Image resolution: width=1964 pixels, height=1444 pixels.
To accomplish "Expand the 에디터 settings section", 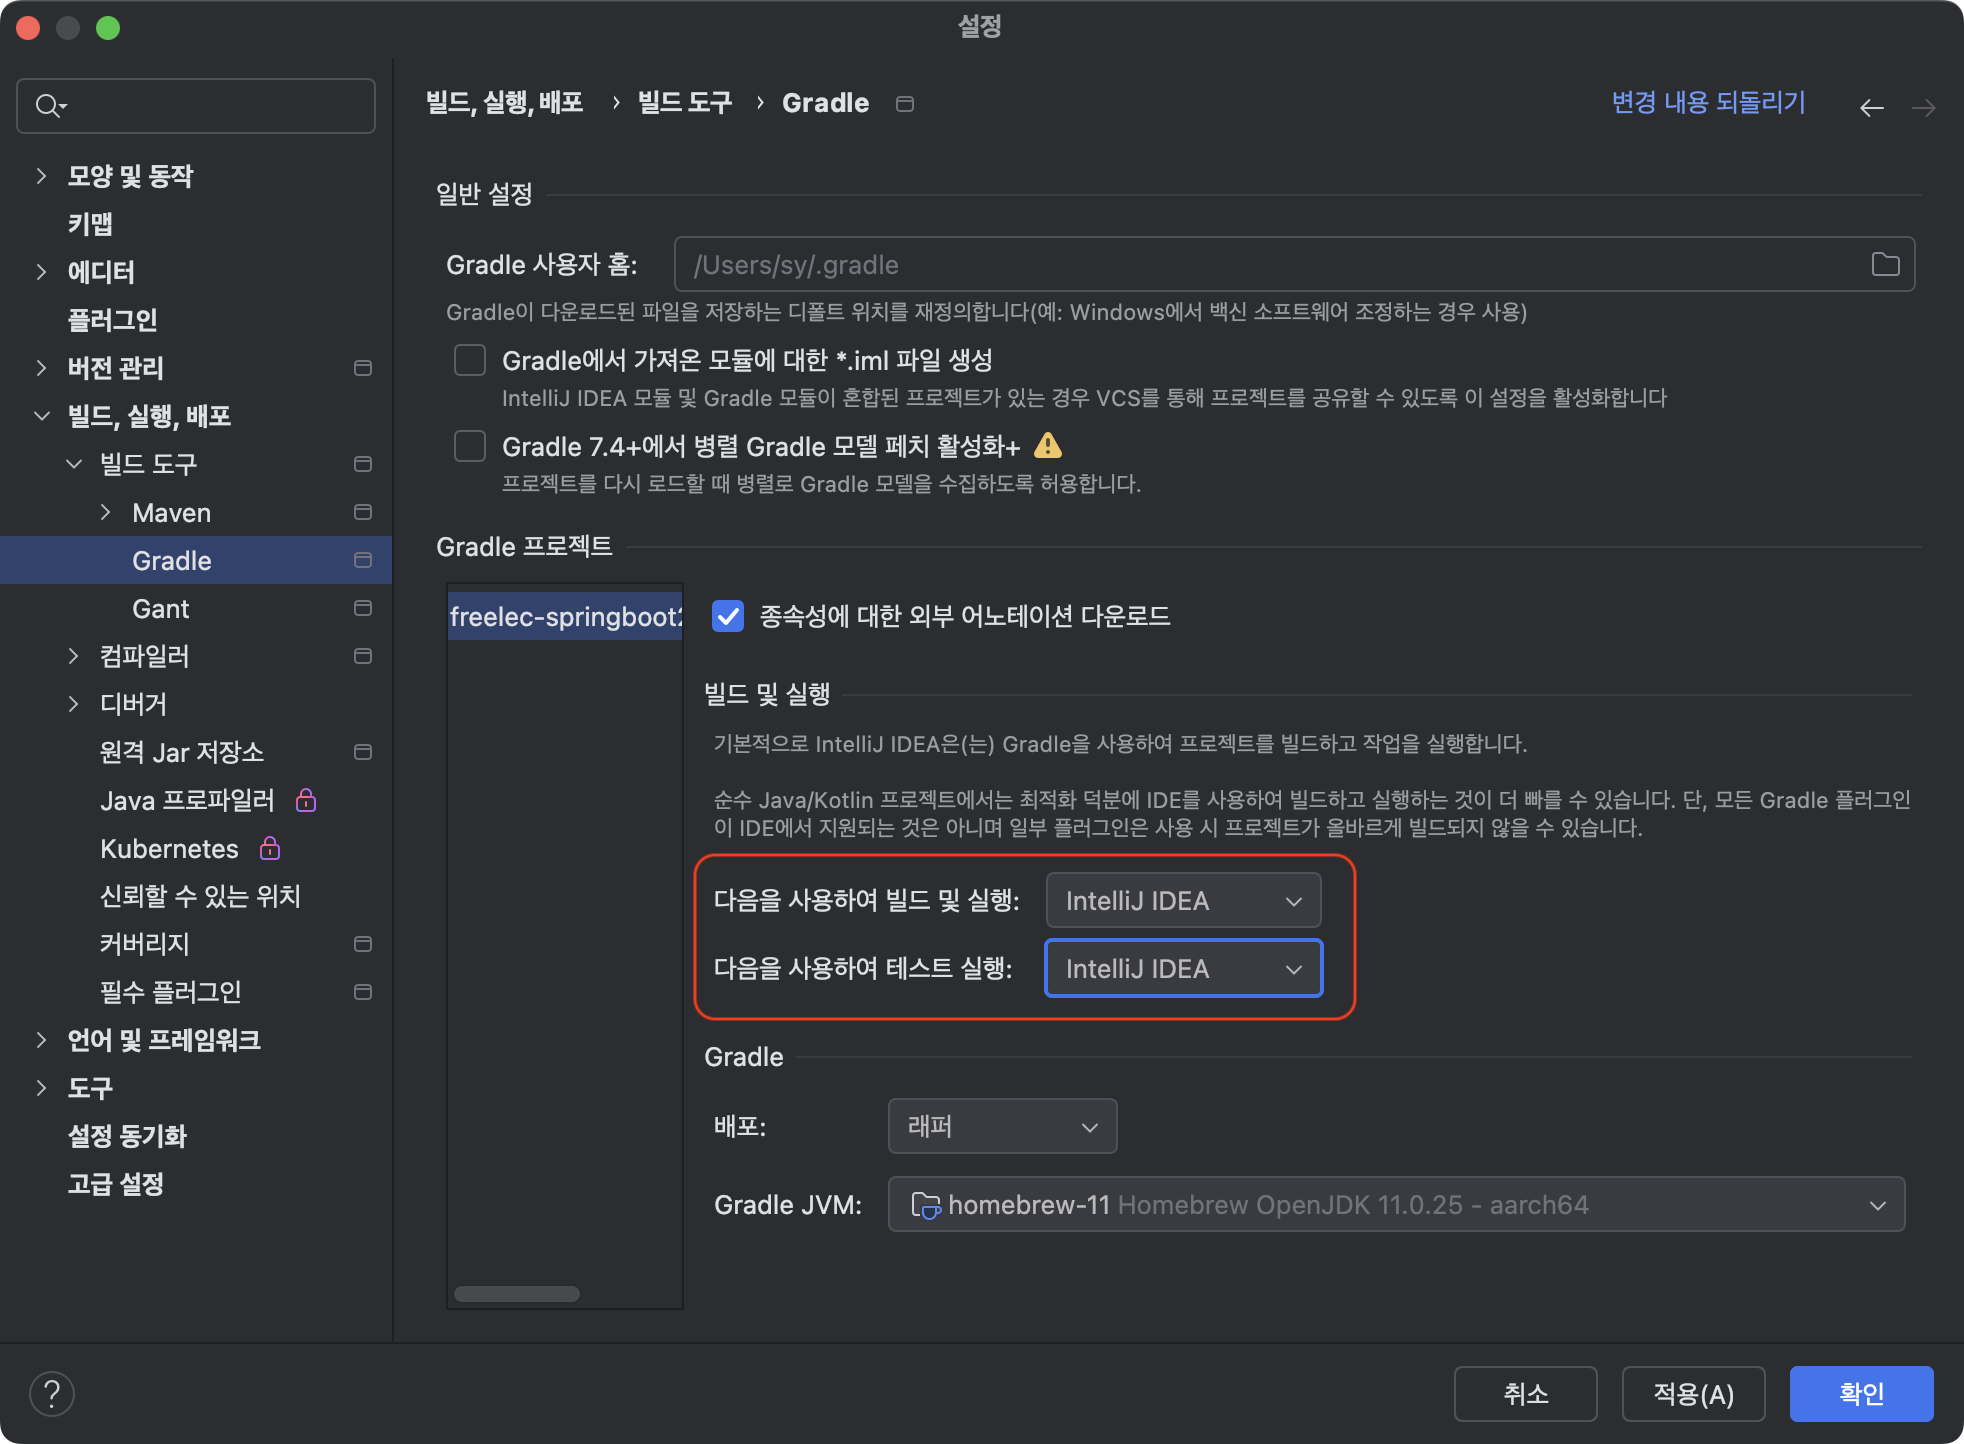I will tap(41, 272).
